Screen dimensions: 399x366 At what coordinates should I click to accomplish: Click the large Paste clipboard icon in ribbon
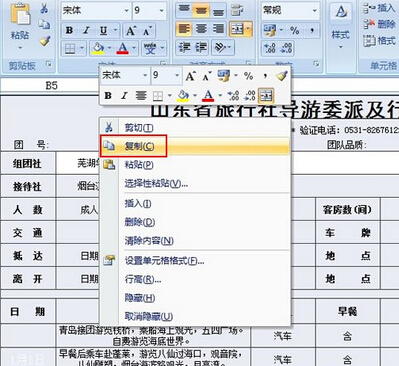20,14
